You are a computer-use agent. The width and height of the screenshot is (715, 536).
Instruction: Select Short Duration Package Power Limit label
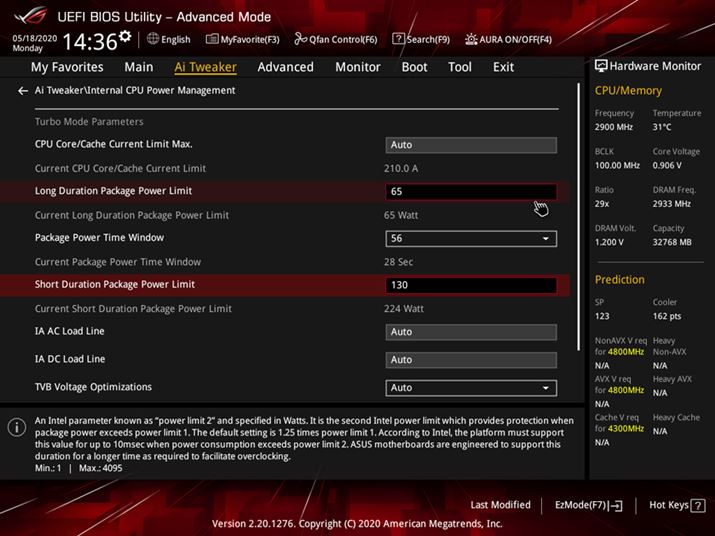(x=114, y=284)
